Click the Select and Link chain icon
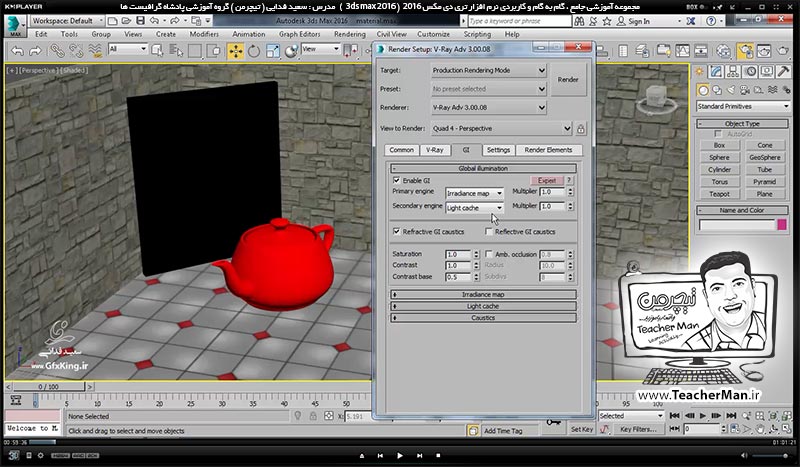The image size is (800, 467). point(57,51)
